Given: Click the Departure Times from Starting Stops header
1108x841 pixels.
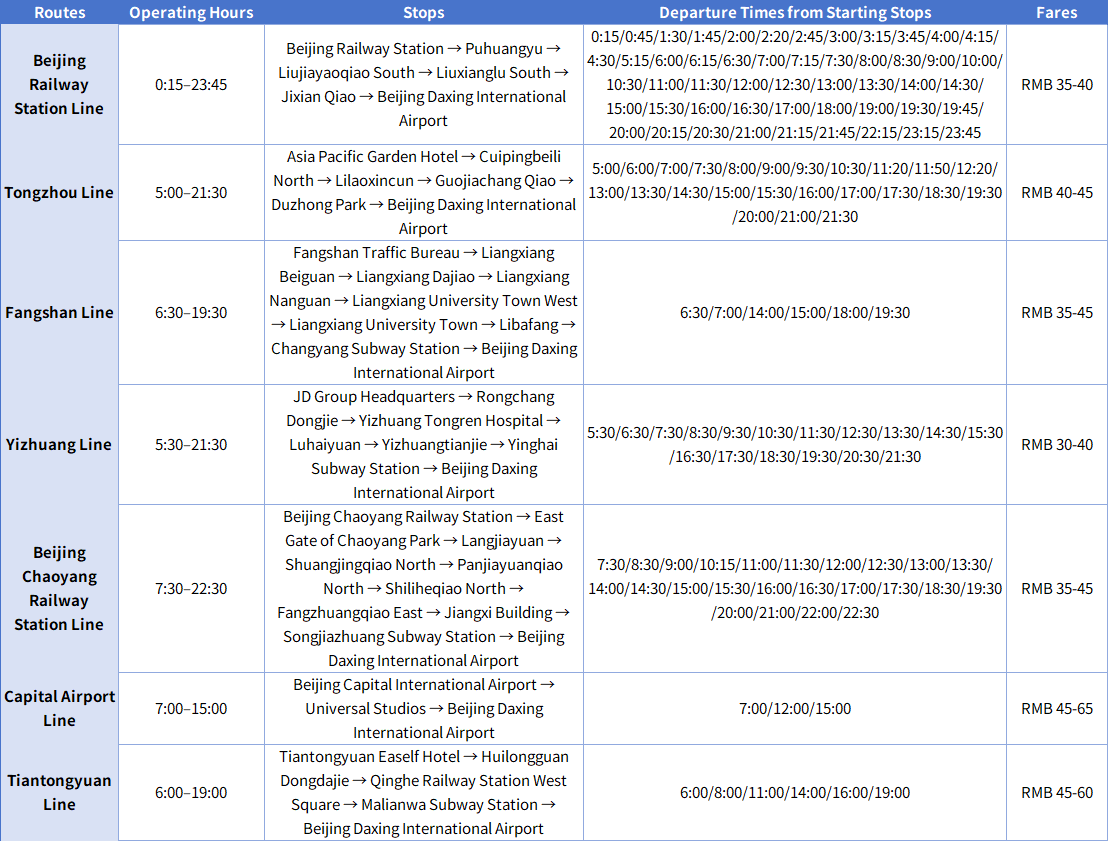Looking at the screenshot, I should (x=795, y=12).
